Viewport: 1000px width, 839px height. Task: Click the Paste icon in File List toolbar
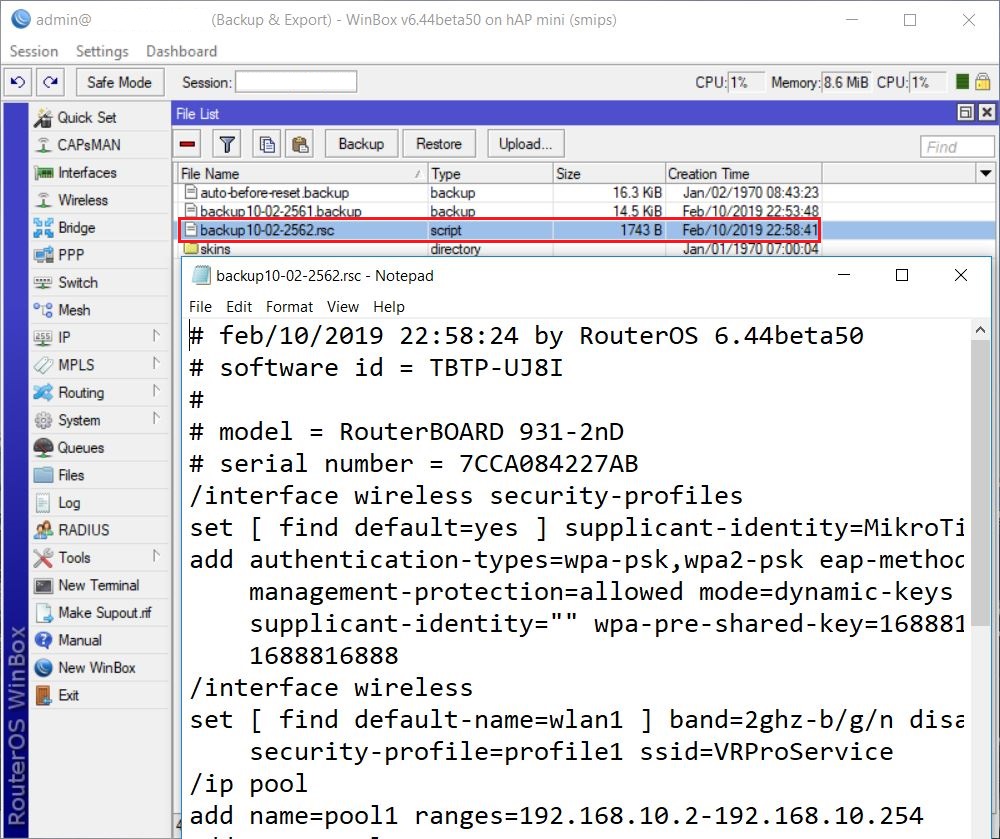299,143
